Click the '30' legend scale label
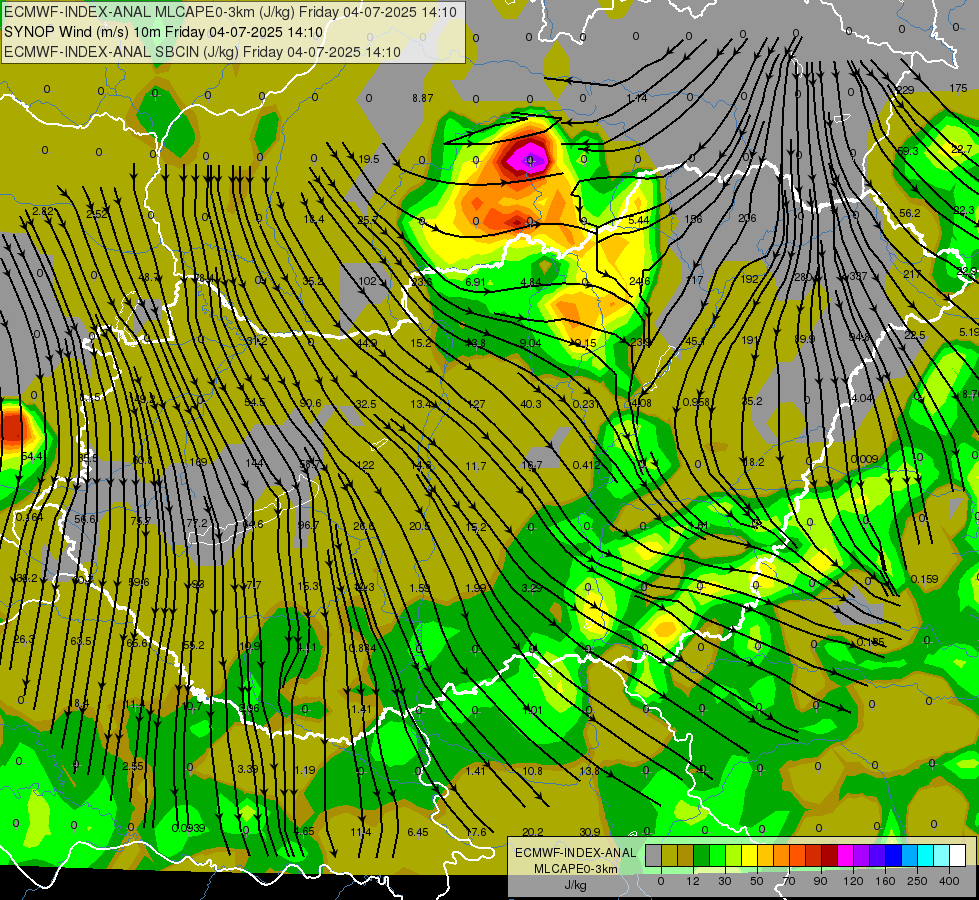 click(x=725, y=881)
